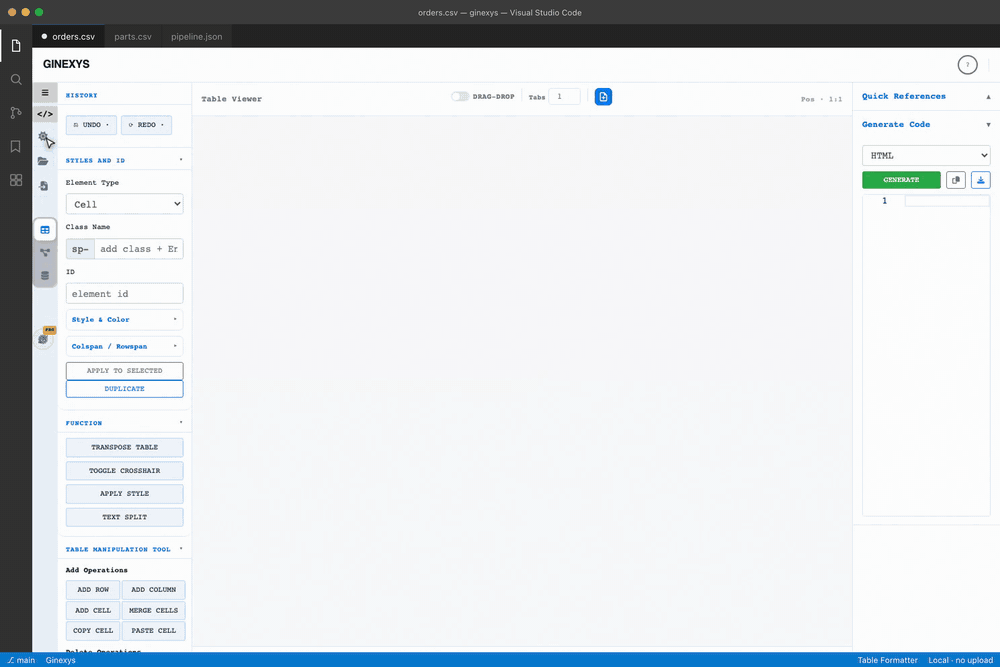Screen dimensions: 1000x667
Task: Collapse the TABLE MANIPULATION TOOL section
Action: [180, 549]
